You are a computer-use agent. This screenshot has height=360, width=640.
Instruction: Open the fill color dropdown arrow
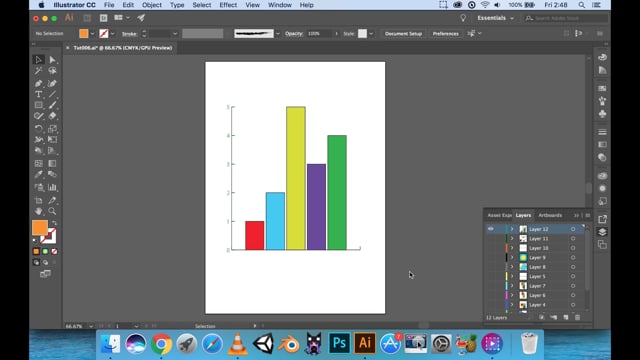click(92, 33)
